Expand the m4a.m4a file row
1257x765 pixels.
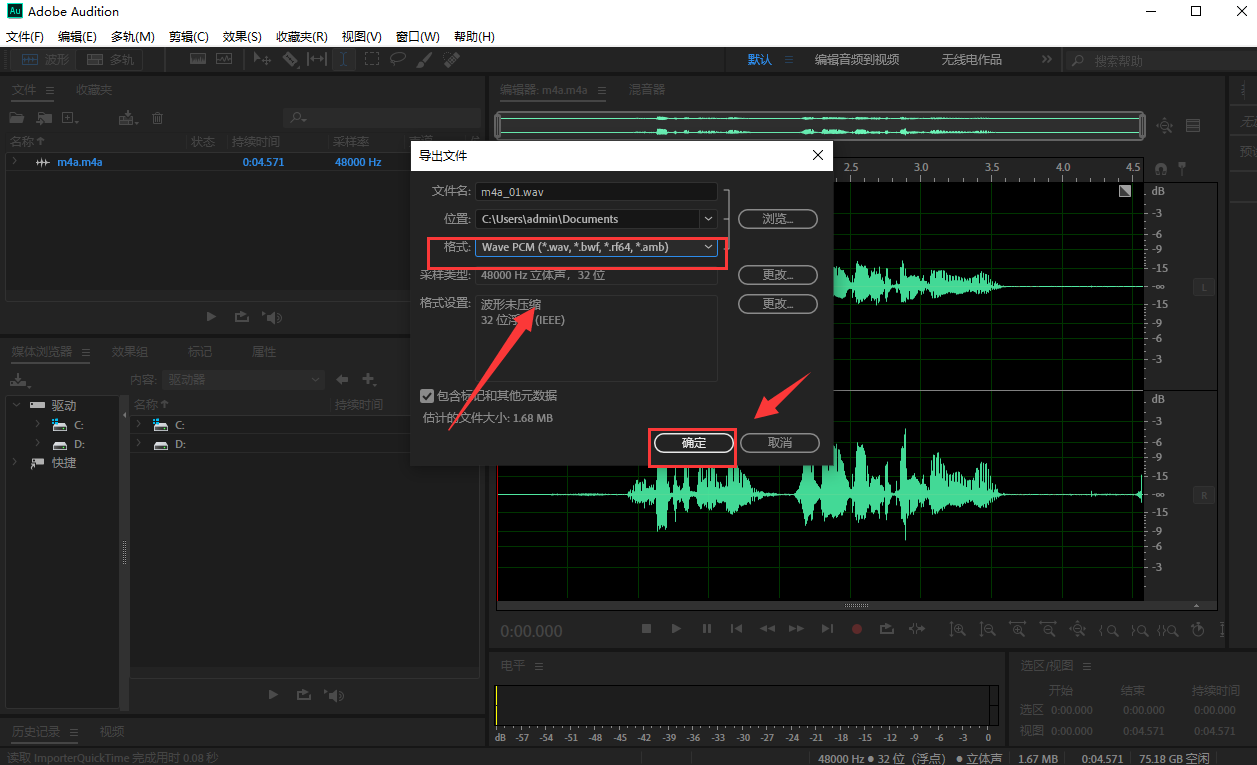(x=14, y=161)
